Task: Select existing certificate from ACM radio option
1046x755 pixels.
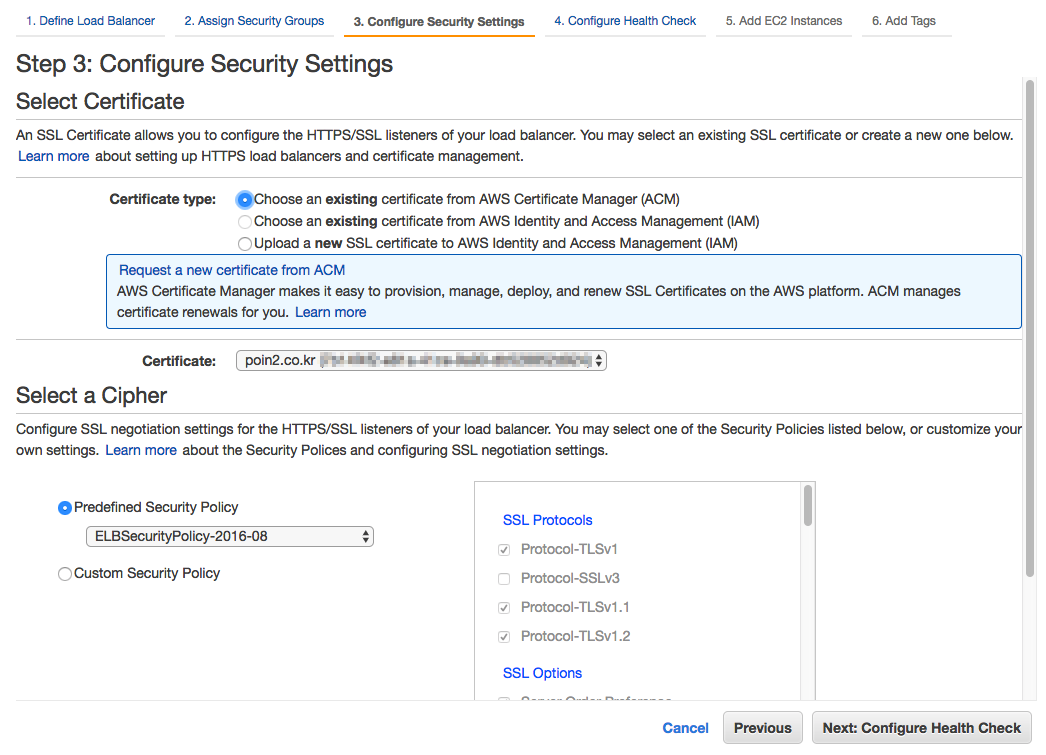Action: (245, 200)
